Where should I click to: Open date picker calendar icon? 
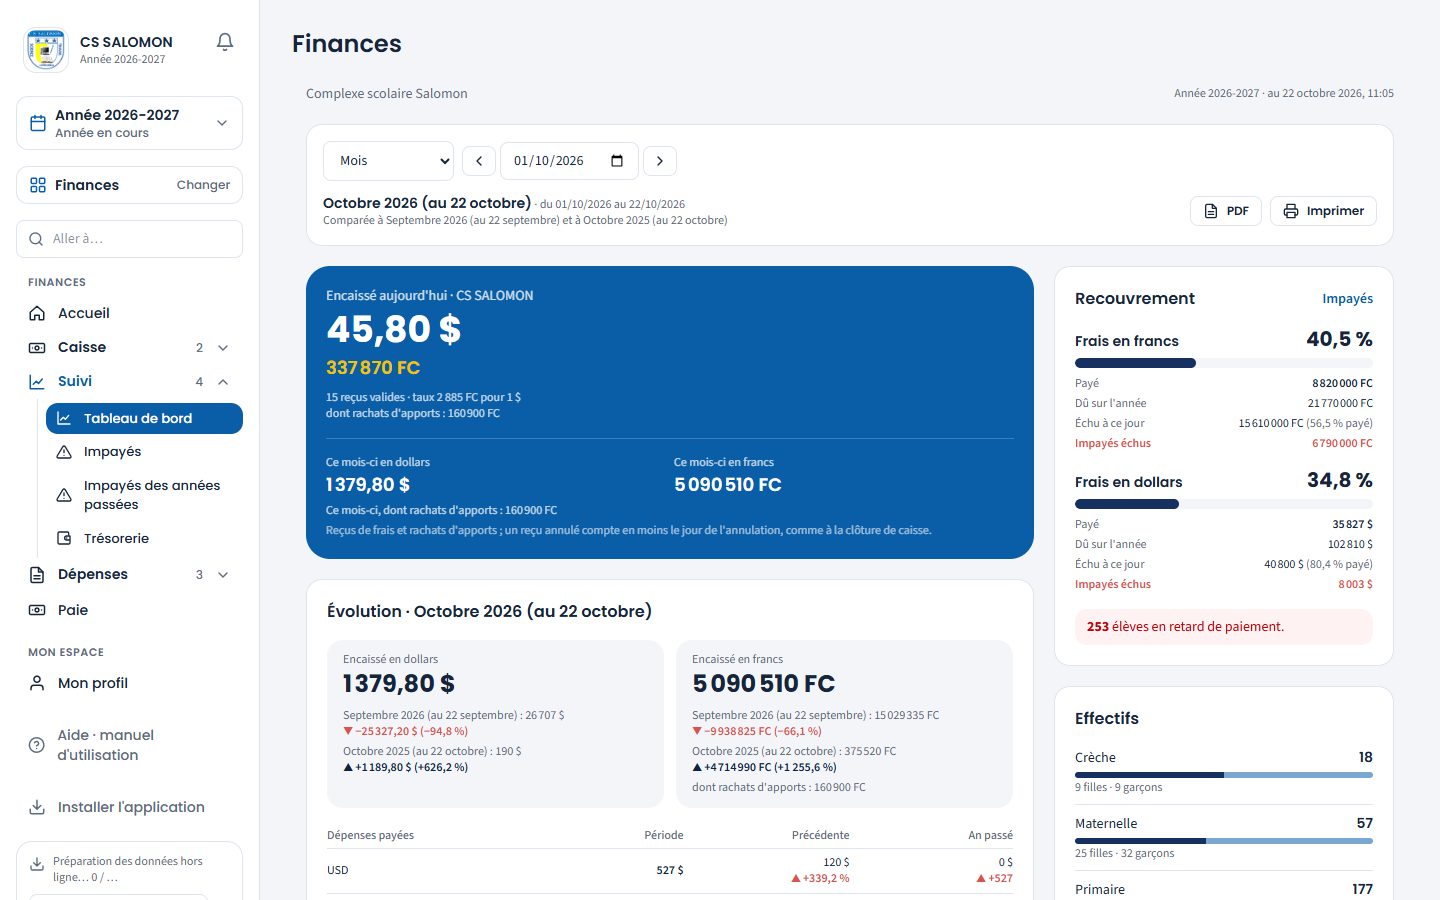pos(617,161)
